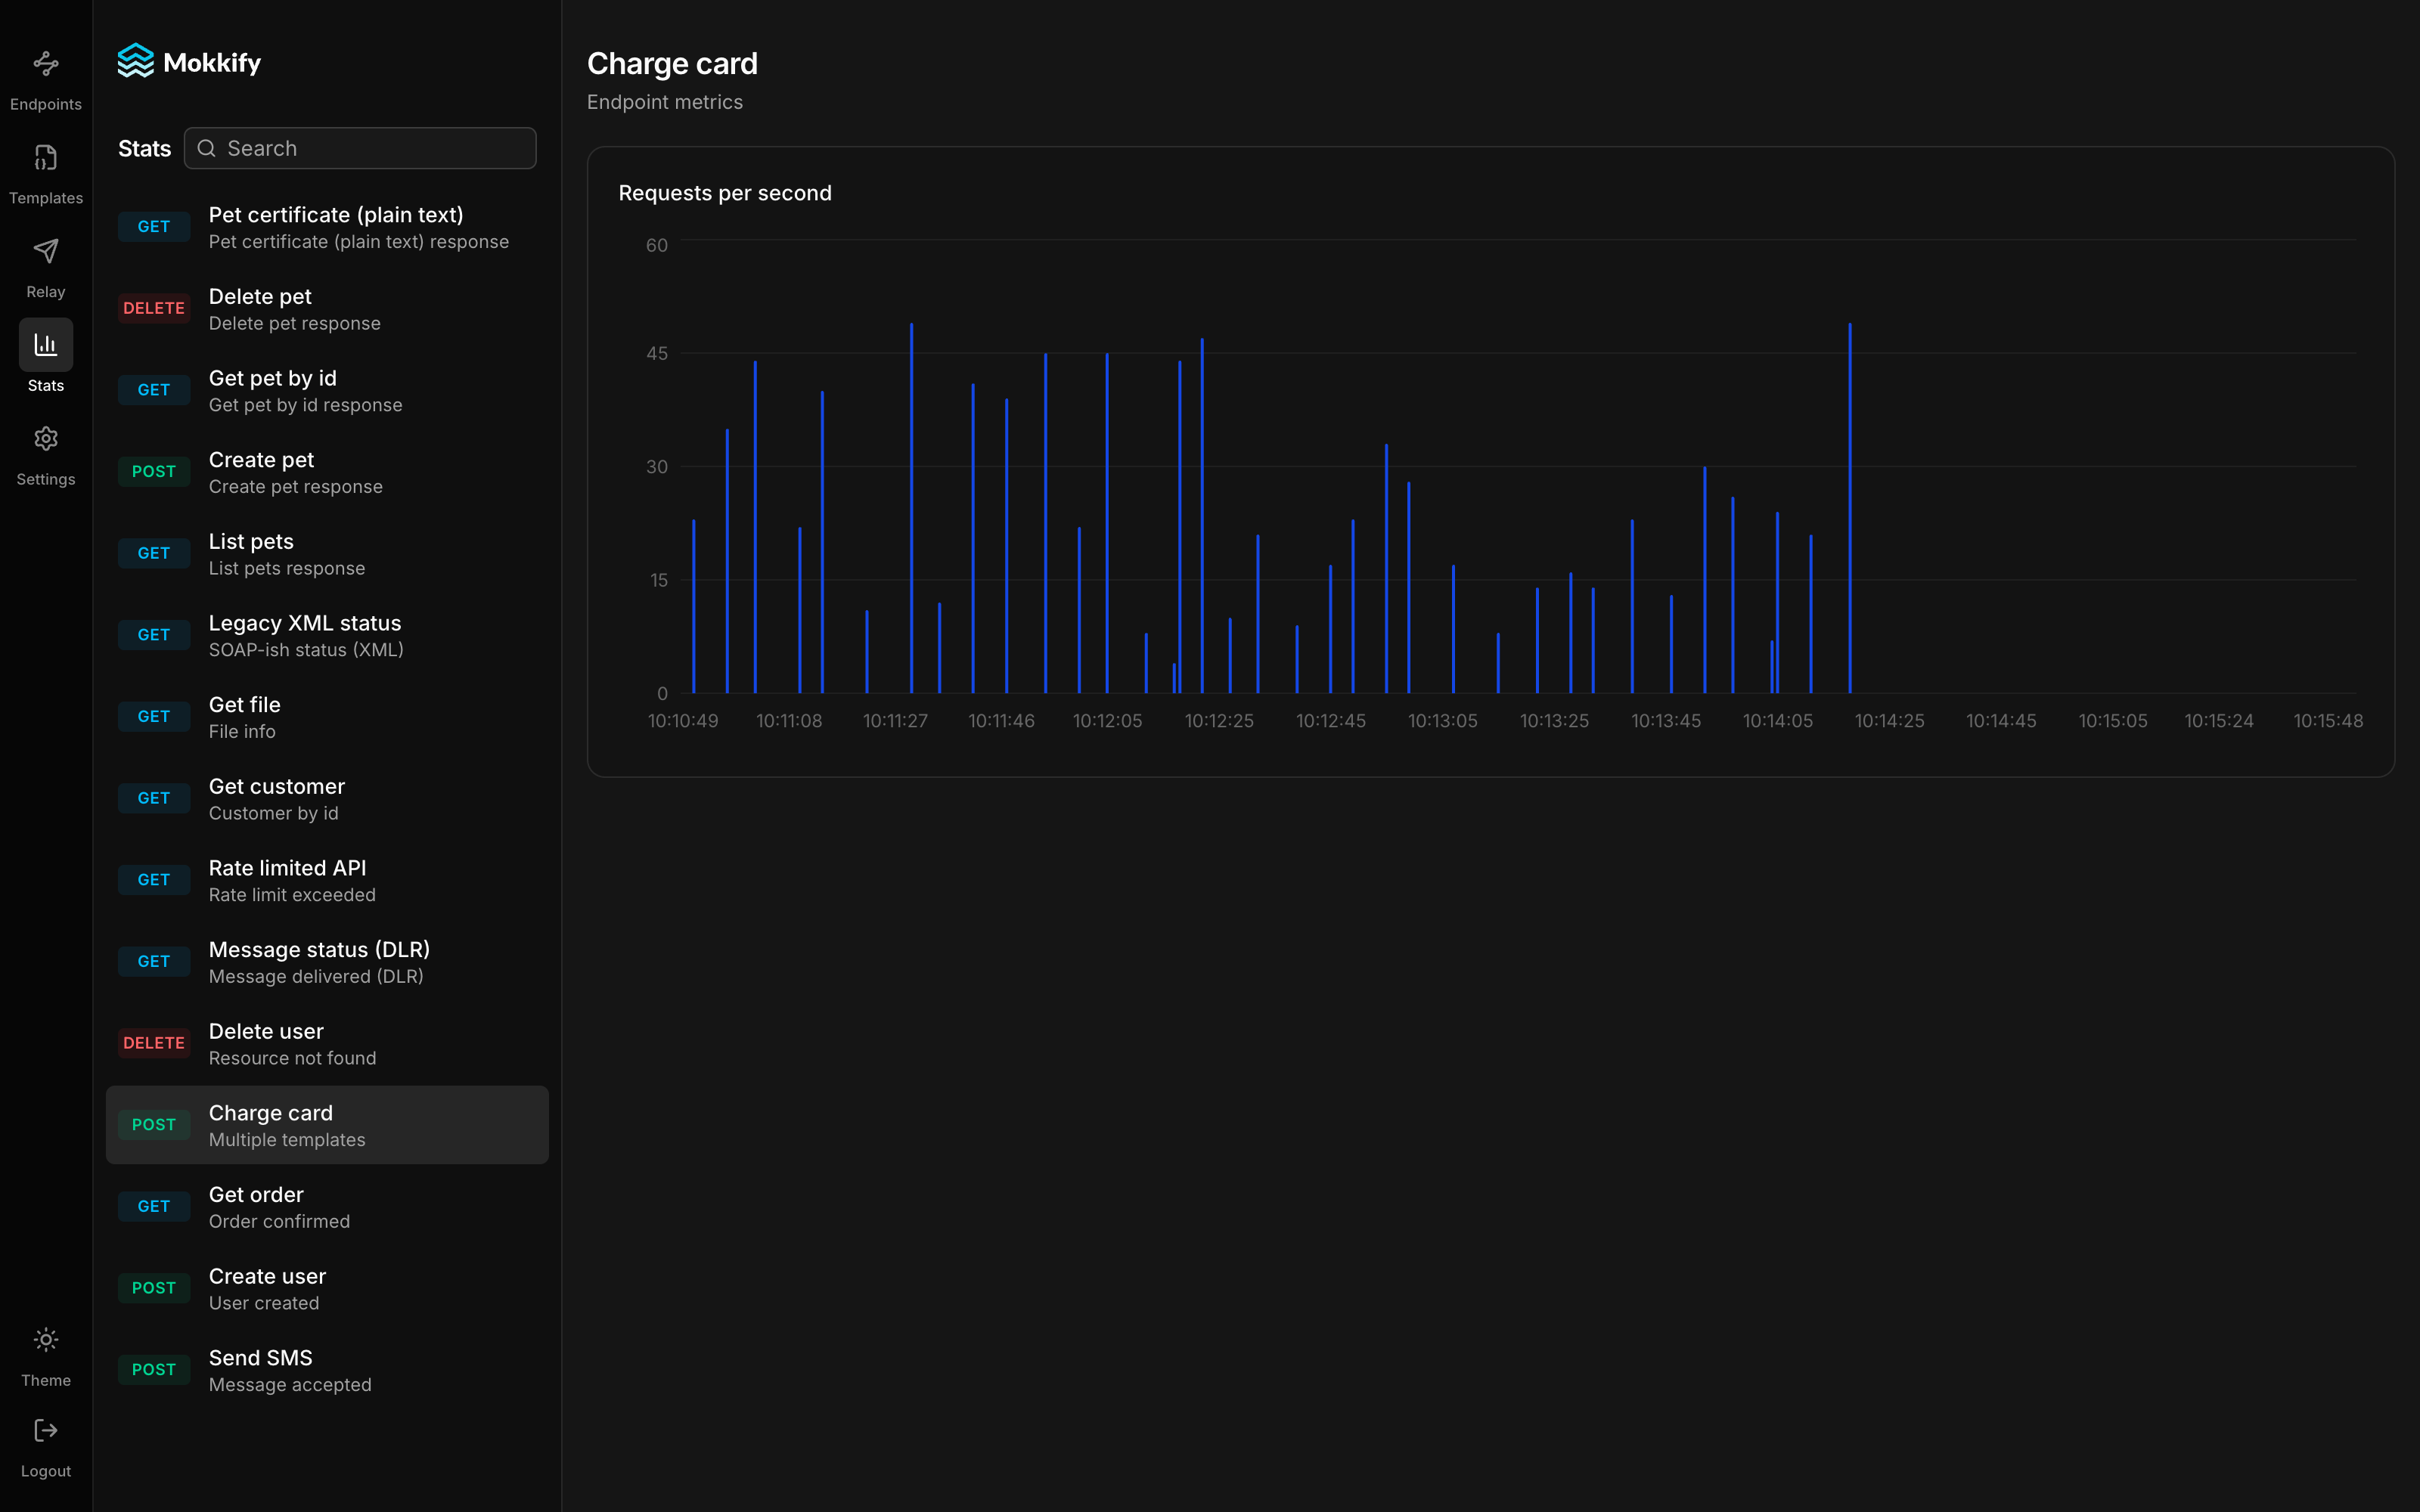This screenshot has width=2420, height=1512.
Task: Click the POST badge beside Create pet
Action: point(154,472)
